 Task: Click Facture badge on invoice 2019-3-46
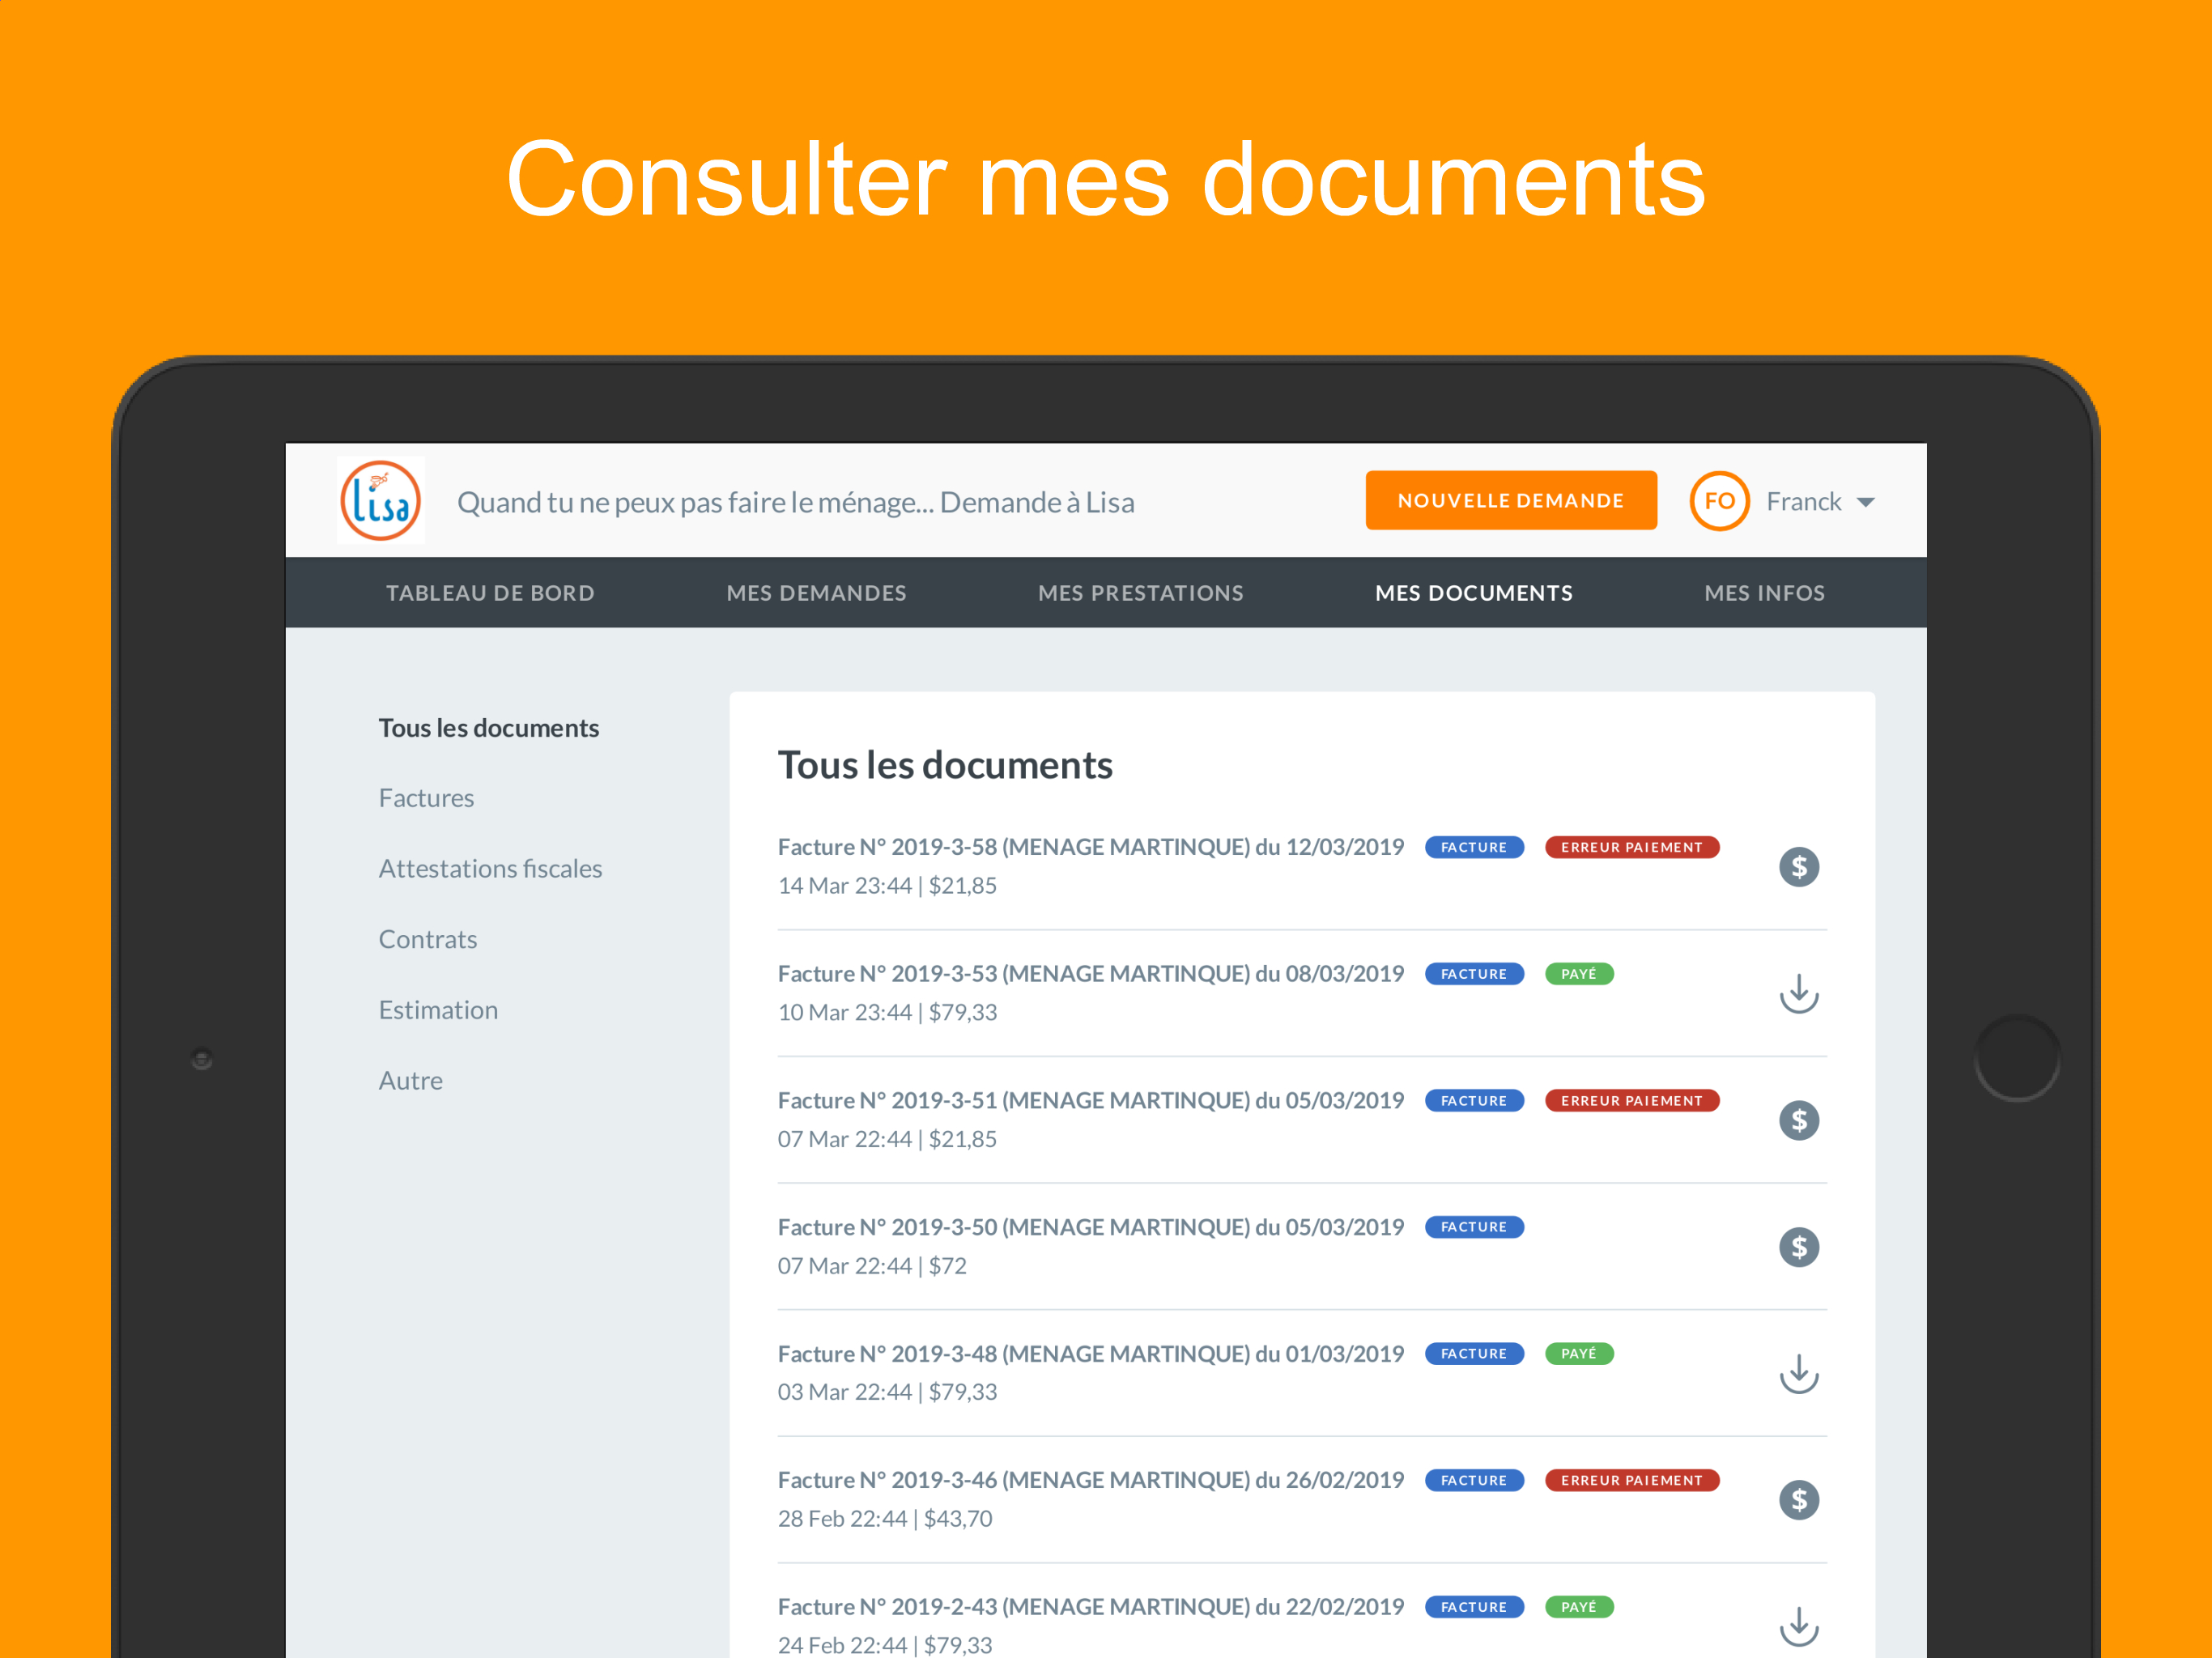pos(1473,1480)
